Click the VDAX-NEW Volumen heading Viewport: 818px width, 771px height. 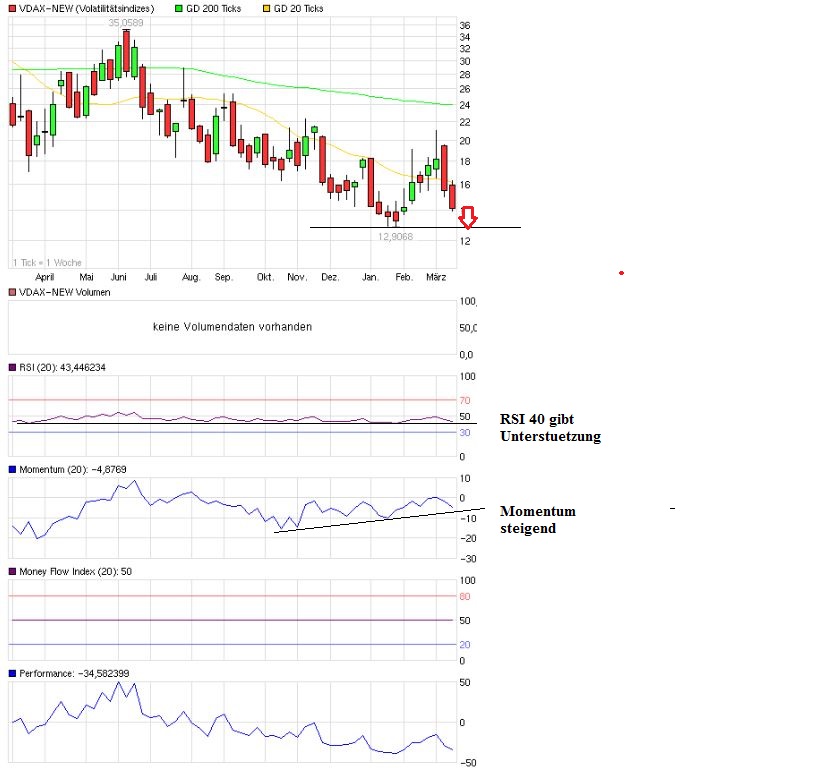(65, 292)
